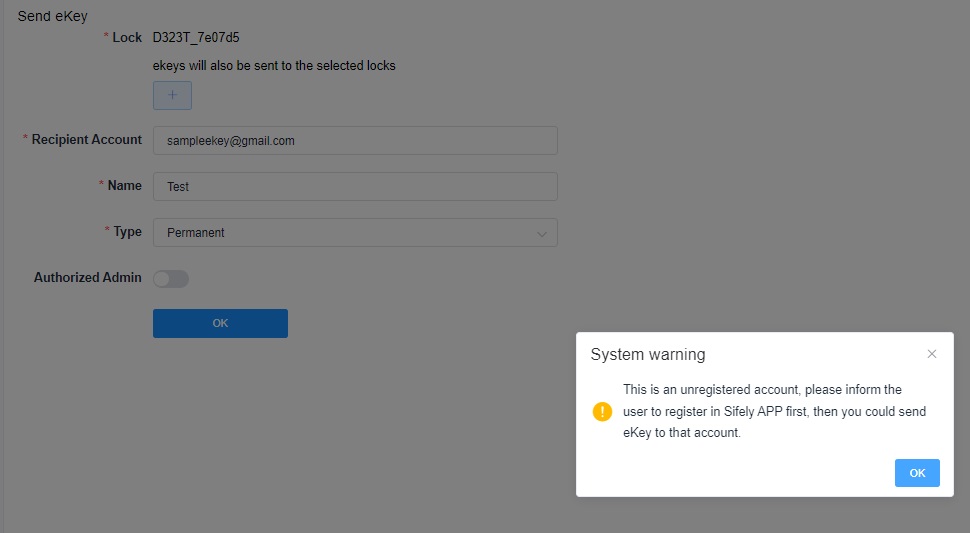The height and width of the screenshot is (533, 970).
Task: Click the yellow exclamation warning icon
Action: pos(602,411)
